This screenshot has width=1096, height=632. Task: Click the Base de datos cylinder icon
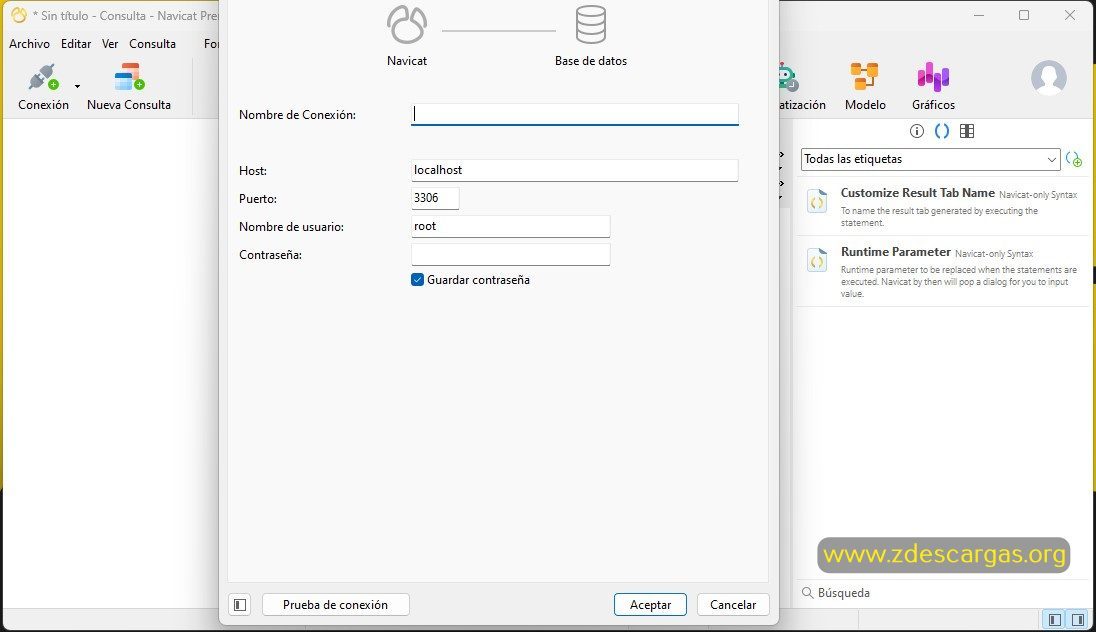click(x=591, y=24)
